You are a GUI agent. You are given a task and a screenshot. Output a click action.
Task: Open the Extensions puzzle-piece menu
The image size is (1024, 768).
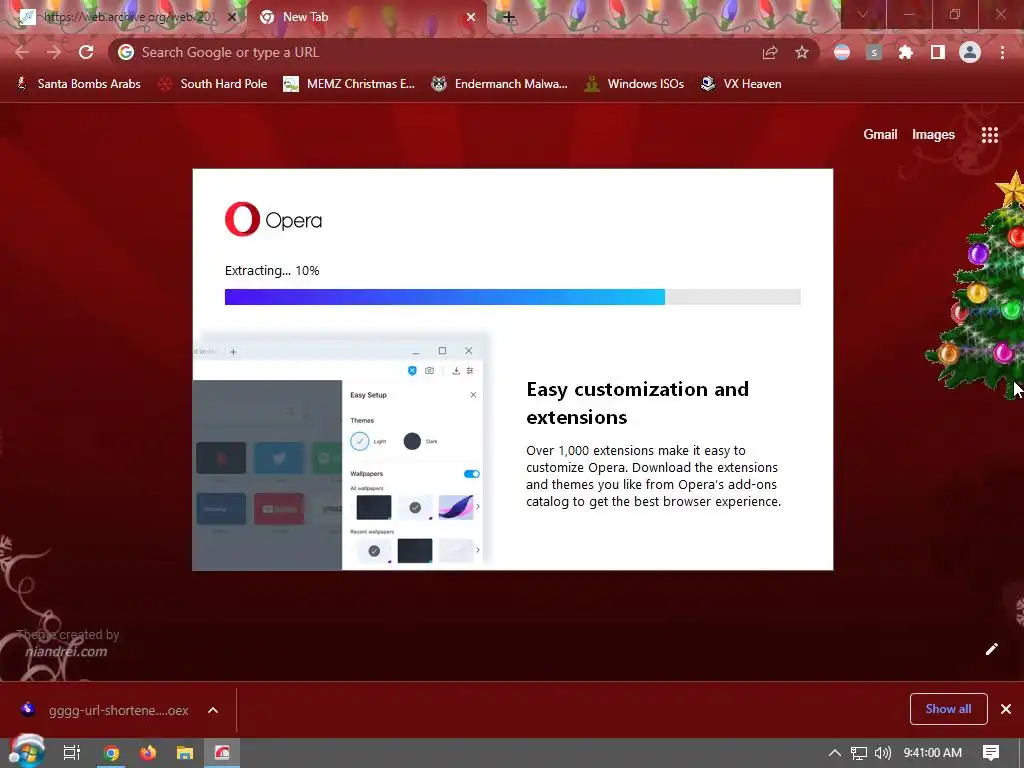(906, 52)
